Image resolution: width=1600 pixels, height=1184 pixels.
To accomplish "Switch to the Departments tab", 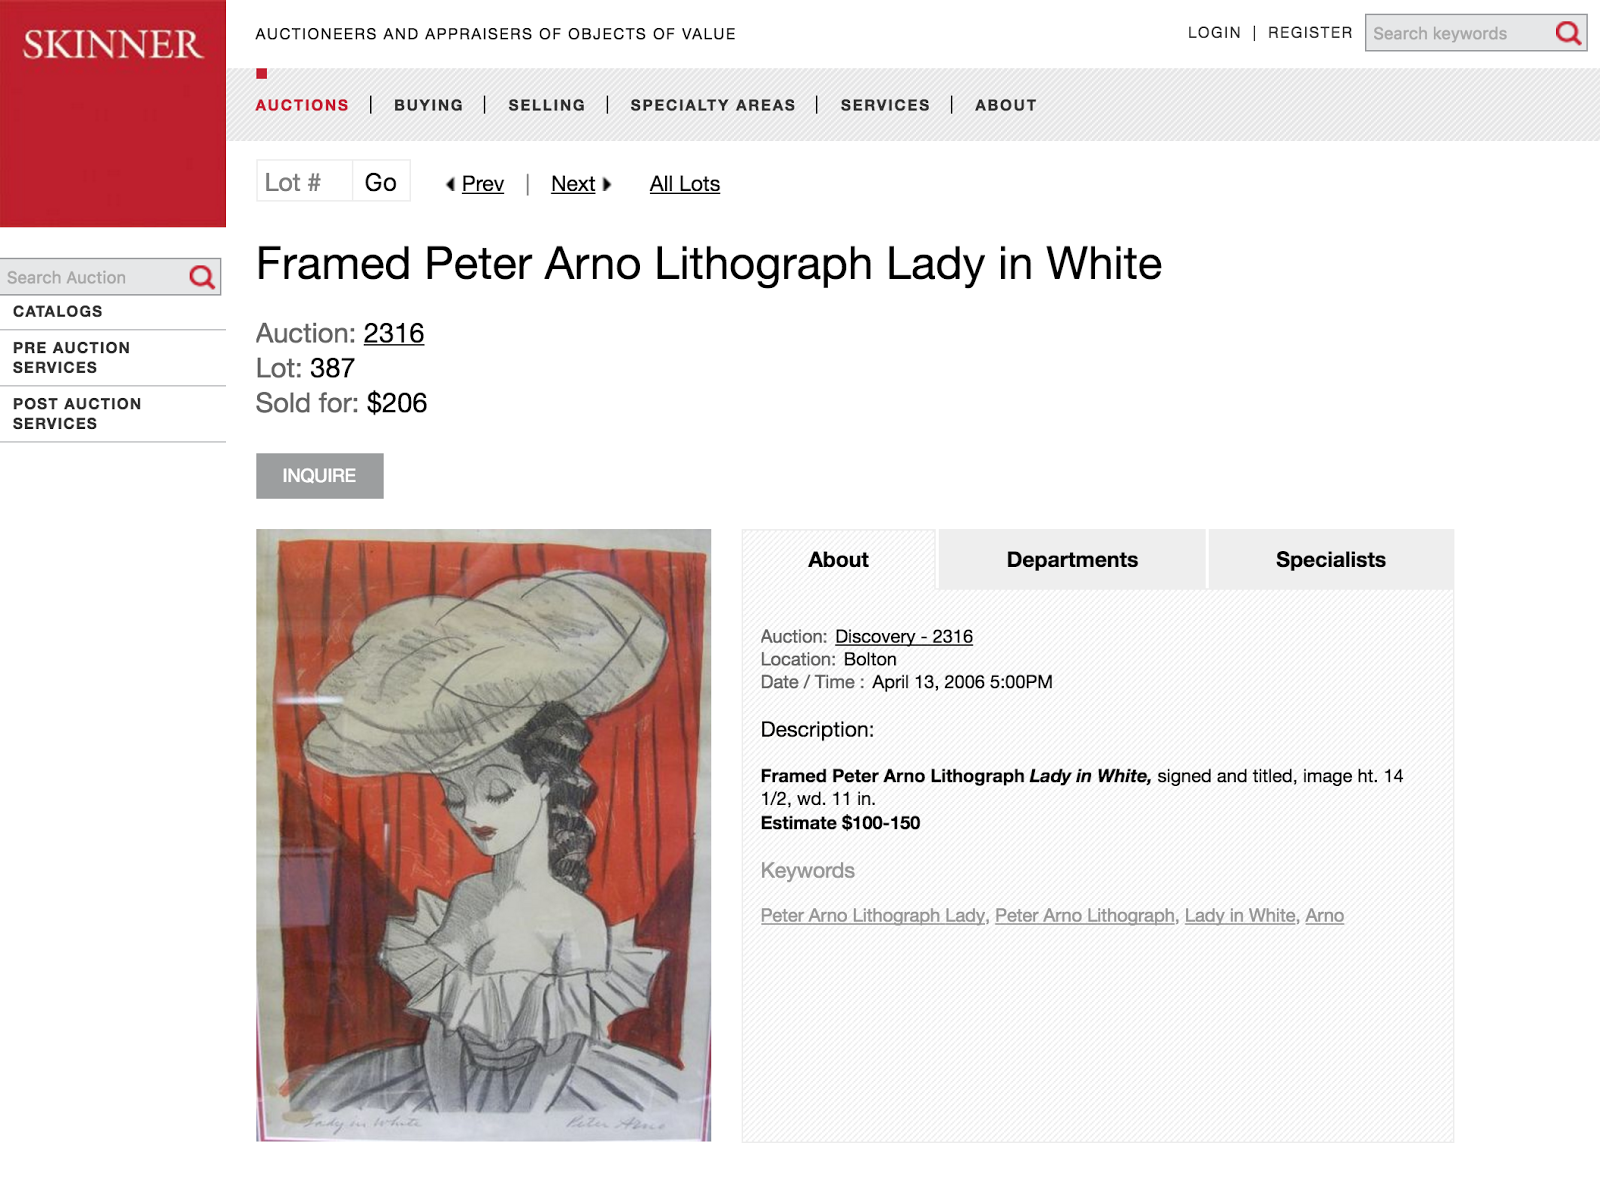I will [x=1072, y=560].
